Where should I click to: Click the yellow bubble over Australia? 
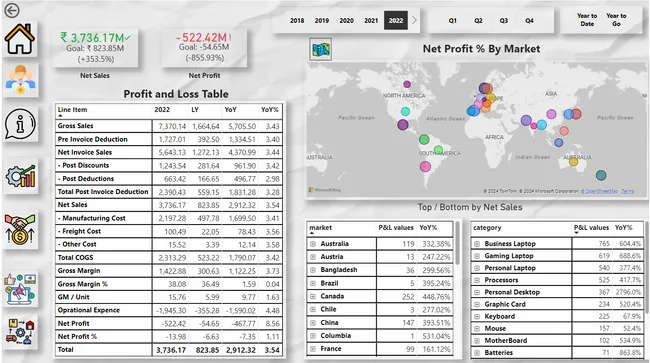[573, 162]
